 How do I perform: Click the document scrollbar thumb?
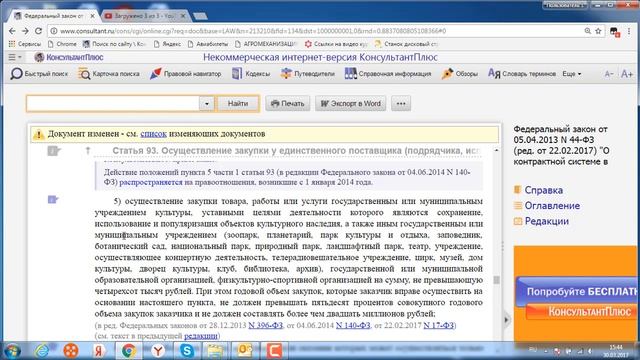496,280
